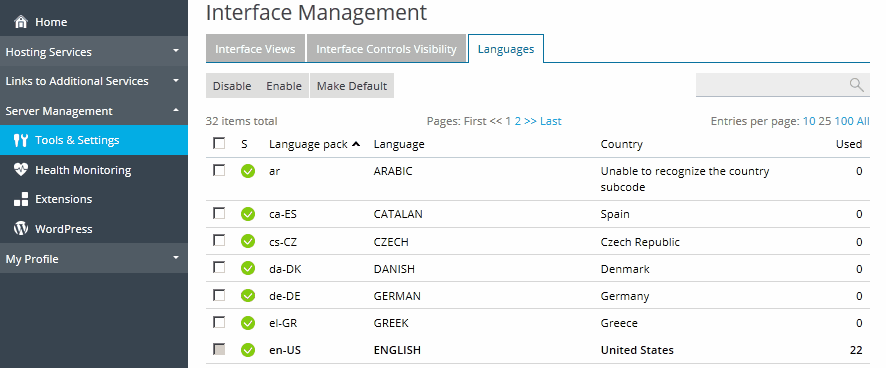Screen dimensions: 886x368
Task: Check the CATALAN language row checkbox
Action: point(219,213)
